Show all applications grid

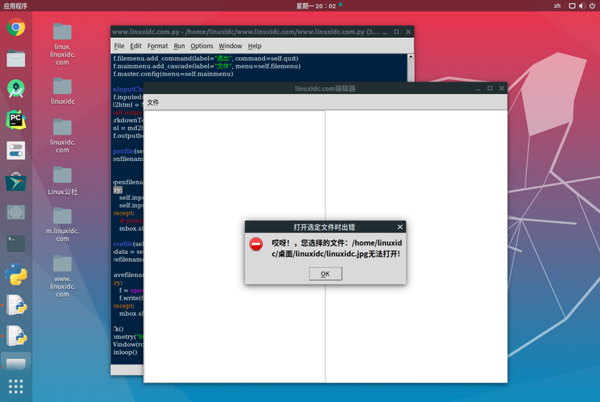point(15,386)
